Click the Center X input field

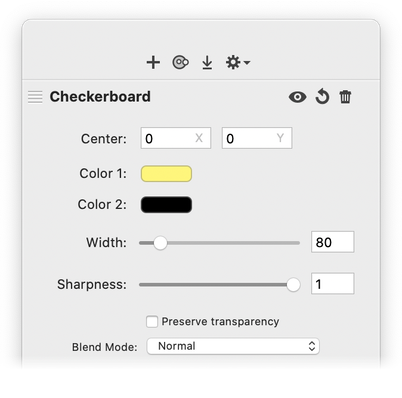point(176,138)
